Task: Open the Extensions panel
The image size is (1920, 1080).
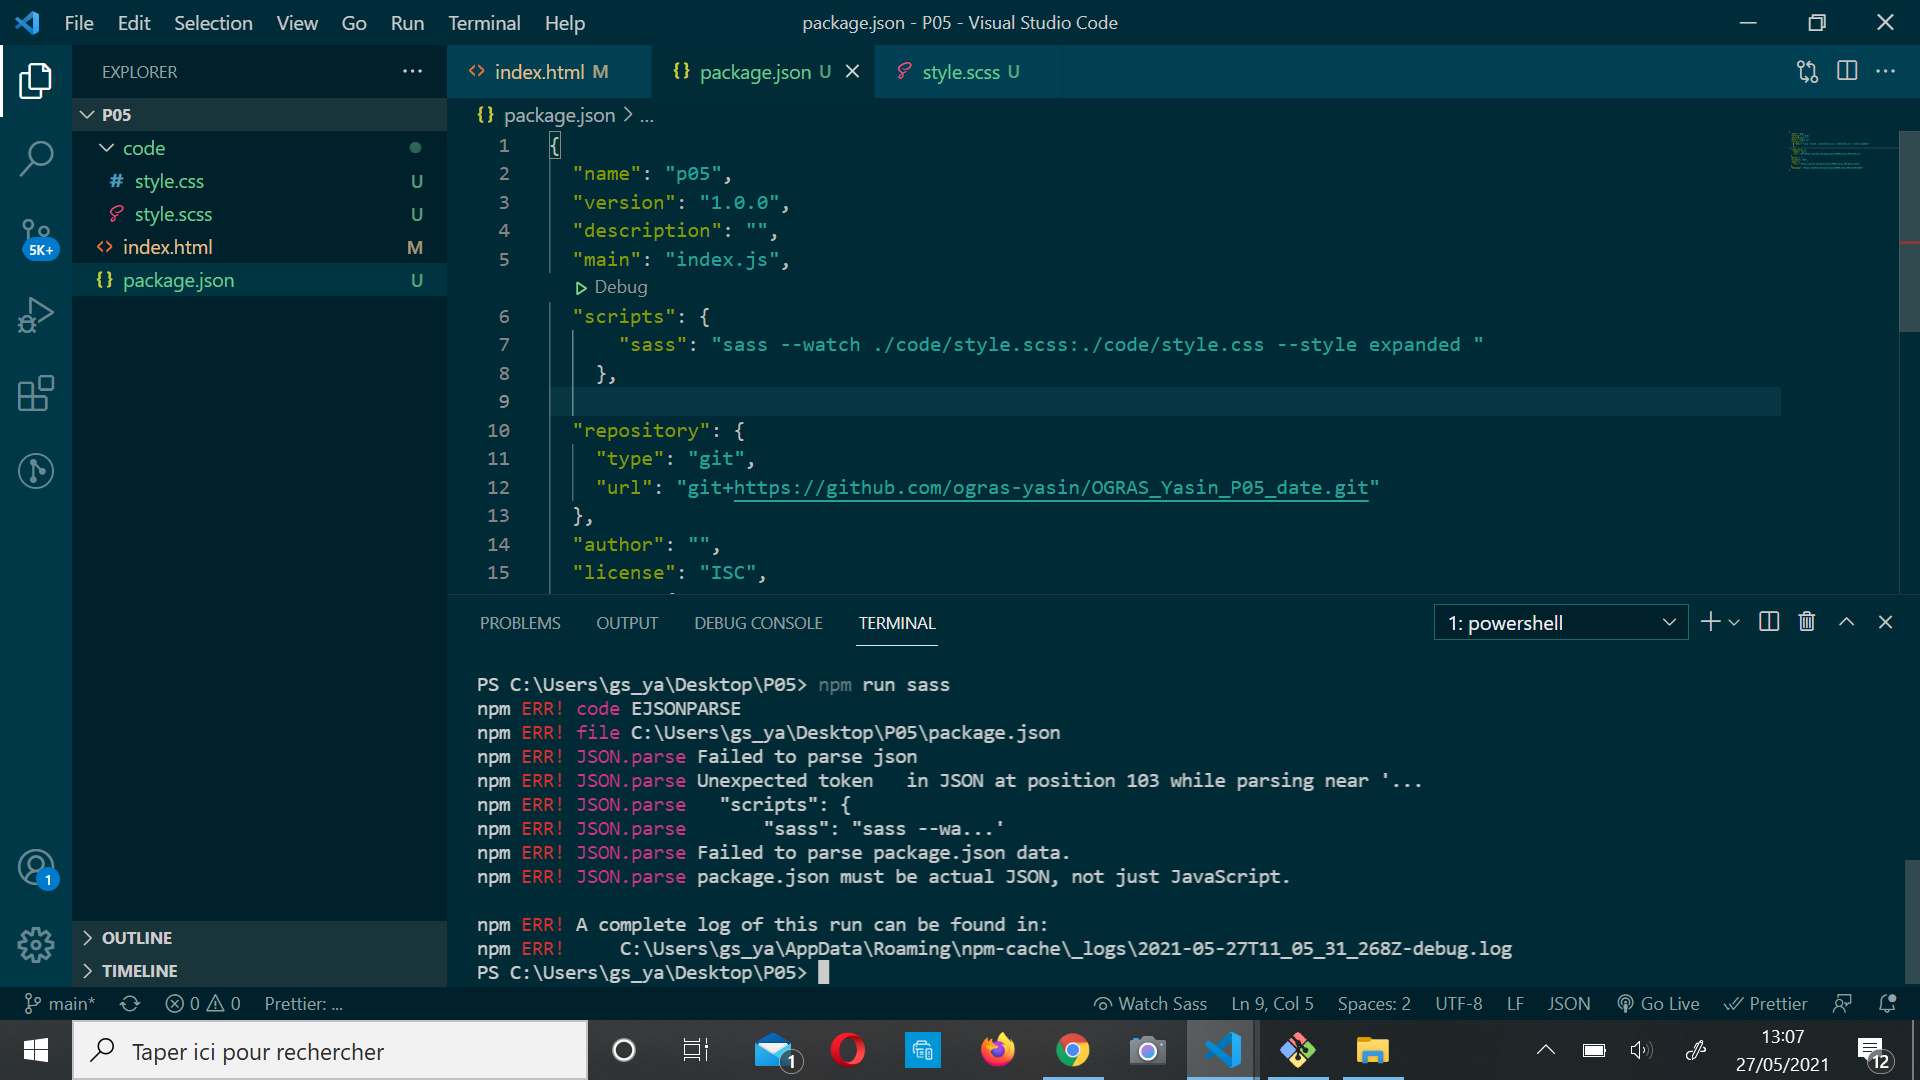Action: pos(36,393)
